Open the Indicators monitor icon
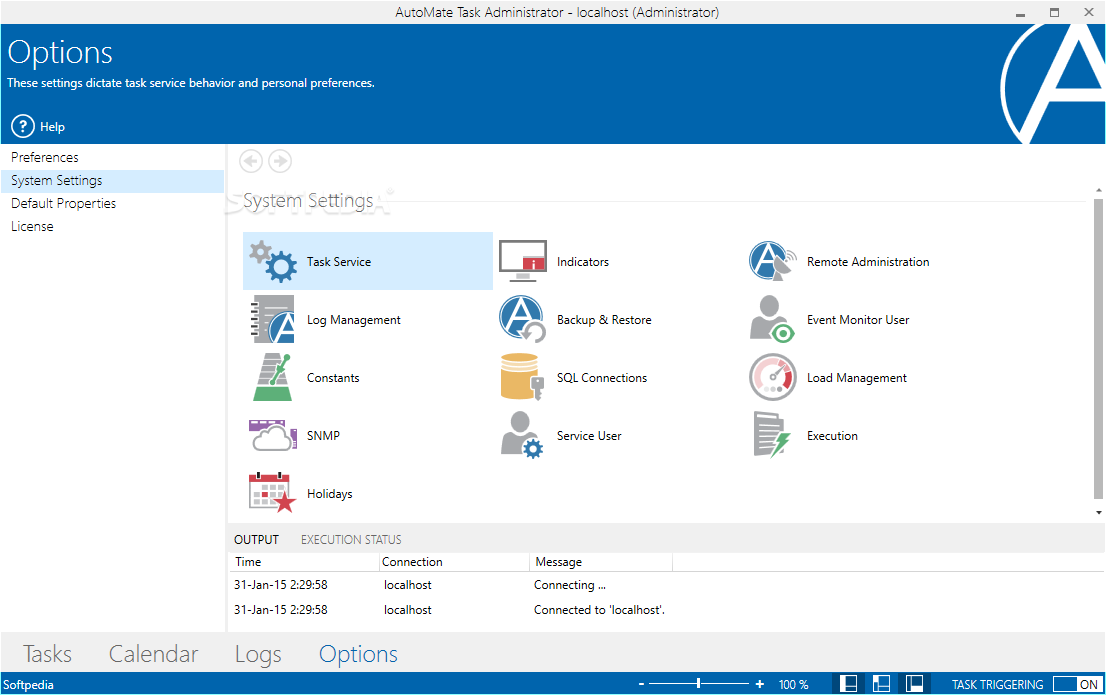The width and height of the screenshot is (1106, 695). pos(523,260)
